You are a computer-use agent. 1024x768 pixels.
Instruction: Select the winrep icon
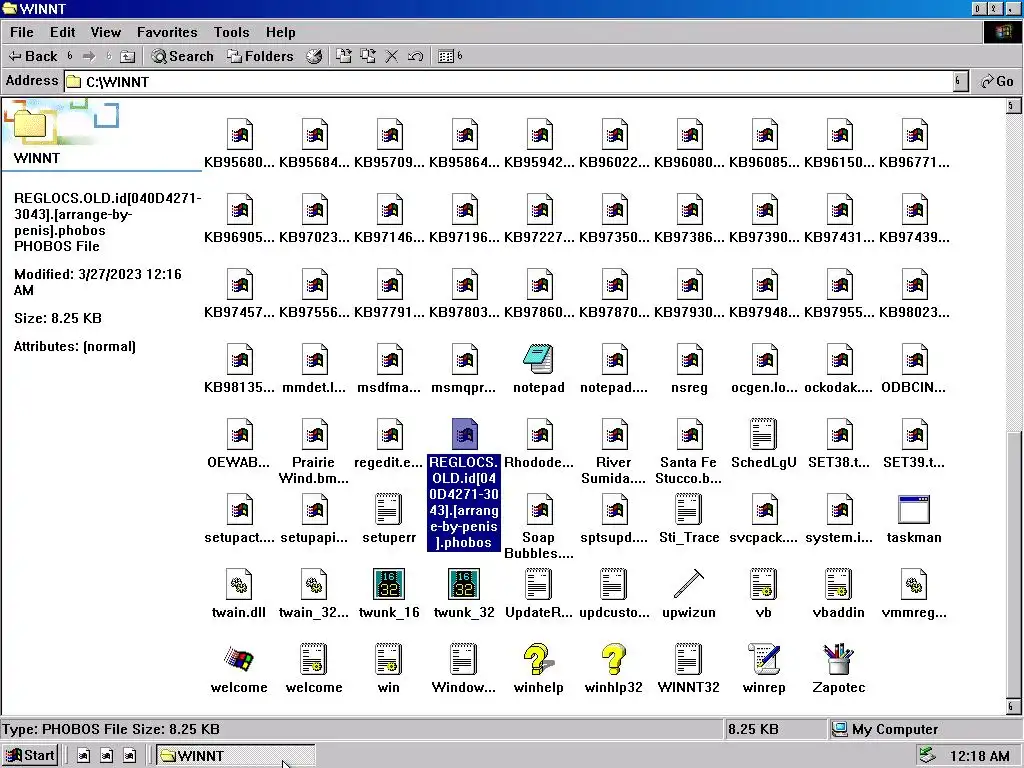[x=763, y=667]
